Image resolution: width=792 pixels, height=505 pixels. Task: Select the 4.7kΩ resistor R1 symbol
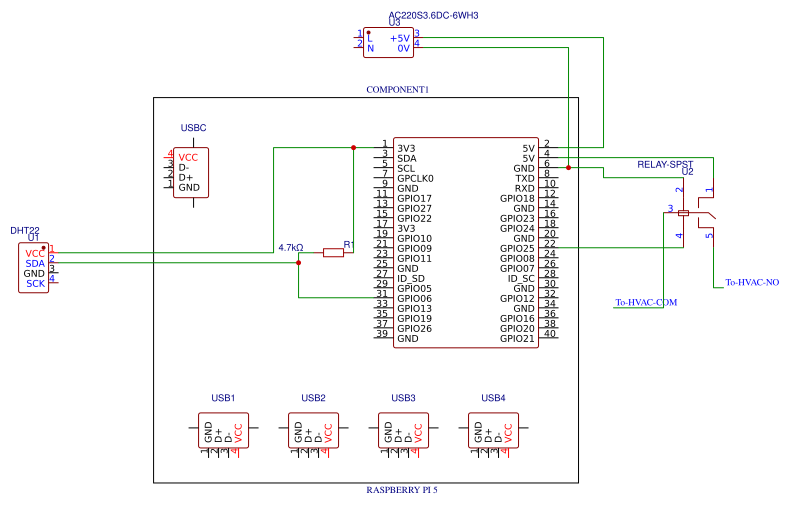[333, 252]
